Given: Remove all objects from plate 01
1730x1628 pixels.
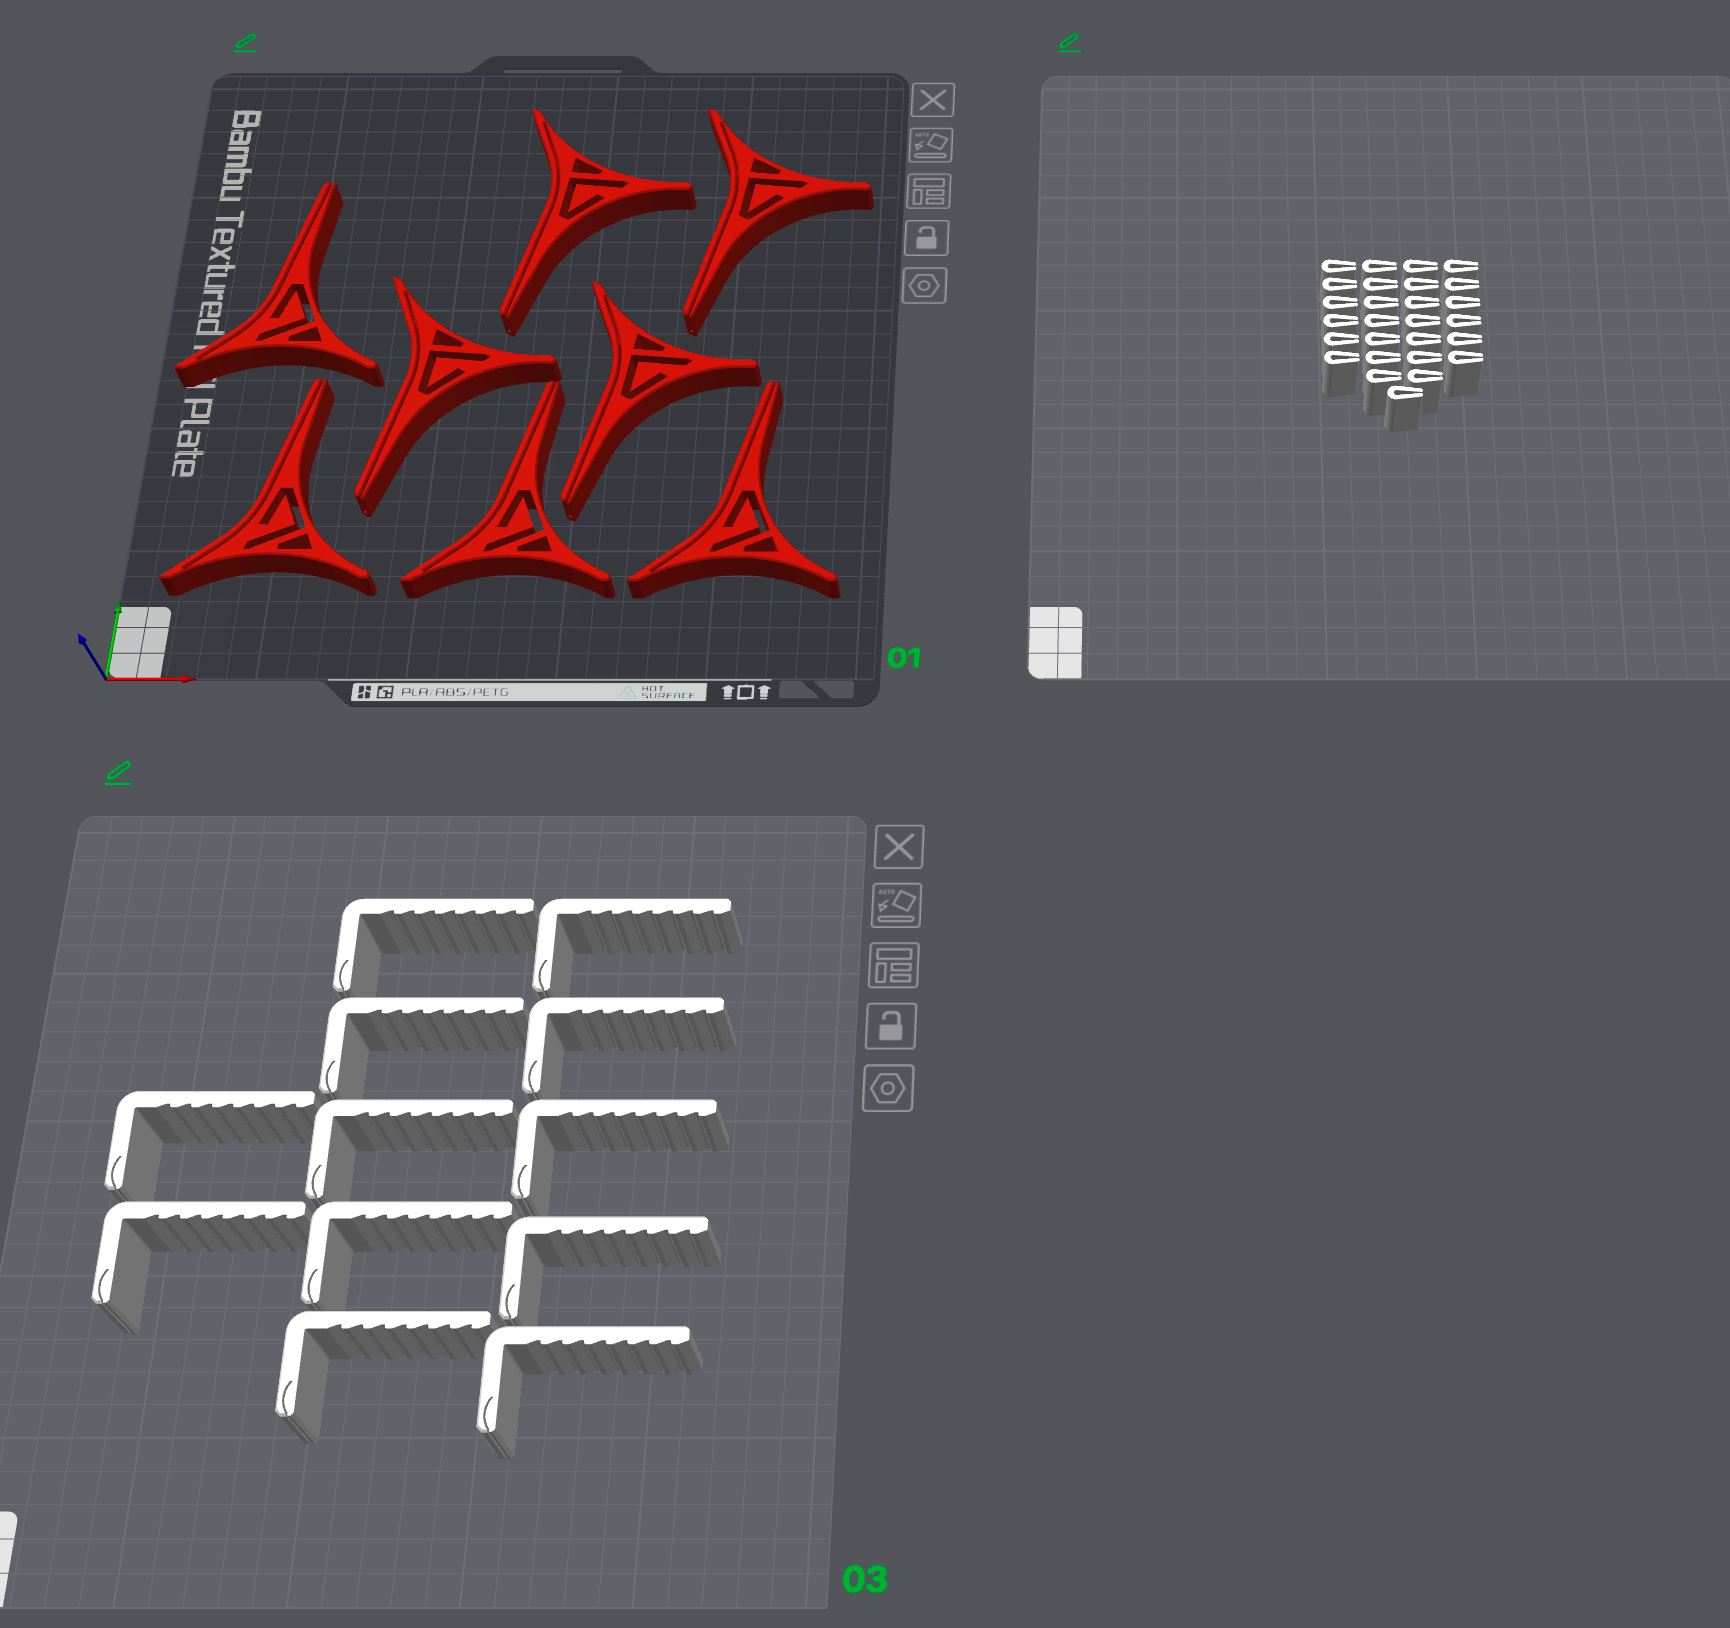Looking at the screenshot, I should pos(933,100).
